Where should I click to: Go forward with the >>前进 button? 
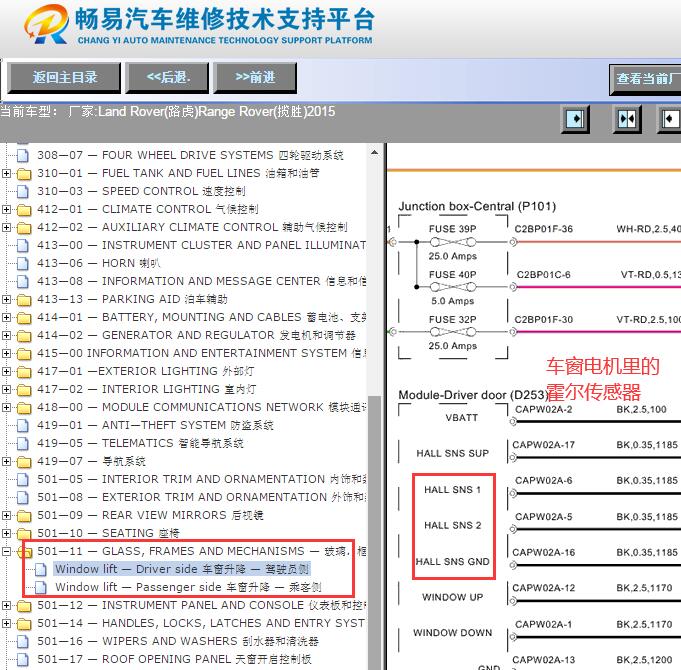[255, 78]
